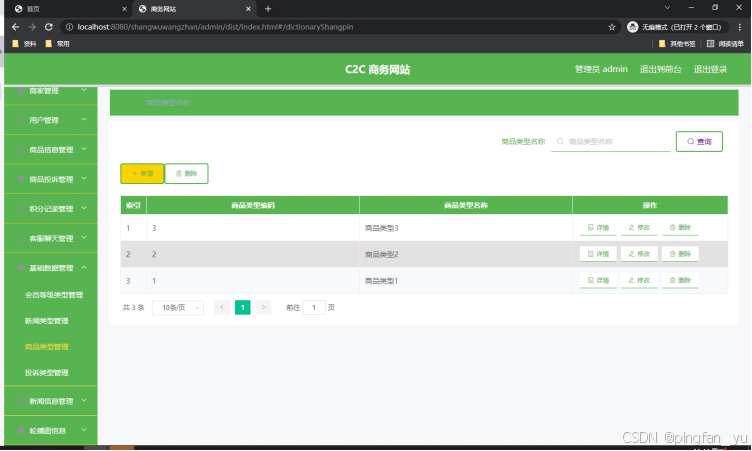Click the 前往 page number input
This screenshot has height=451, width=752.
(x=314, y=308)
